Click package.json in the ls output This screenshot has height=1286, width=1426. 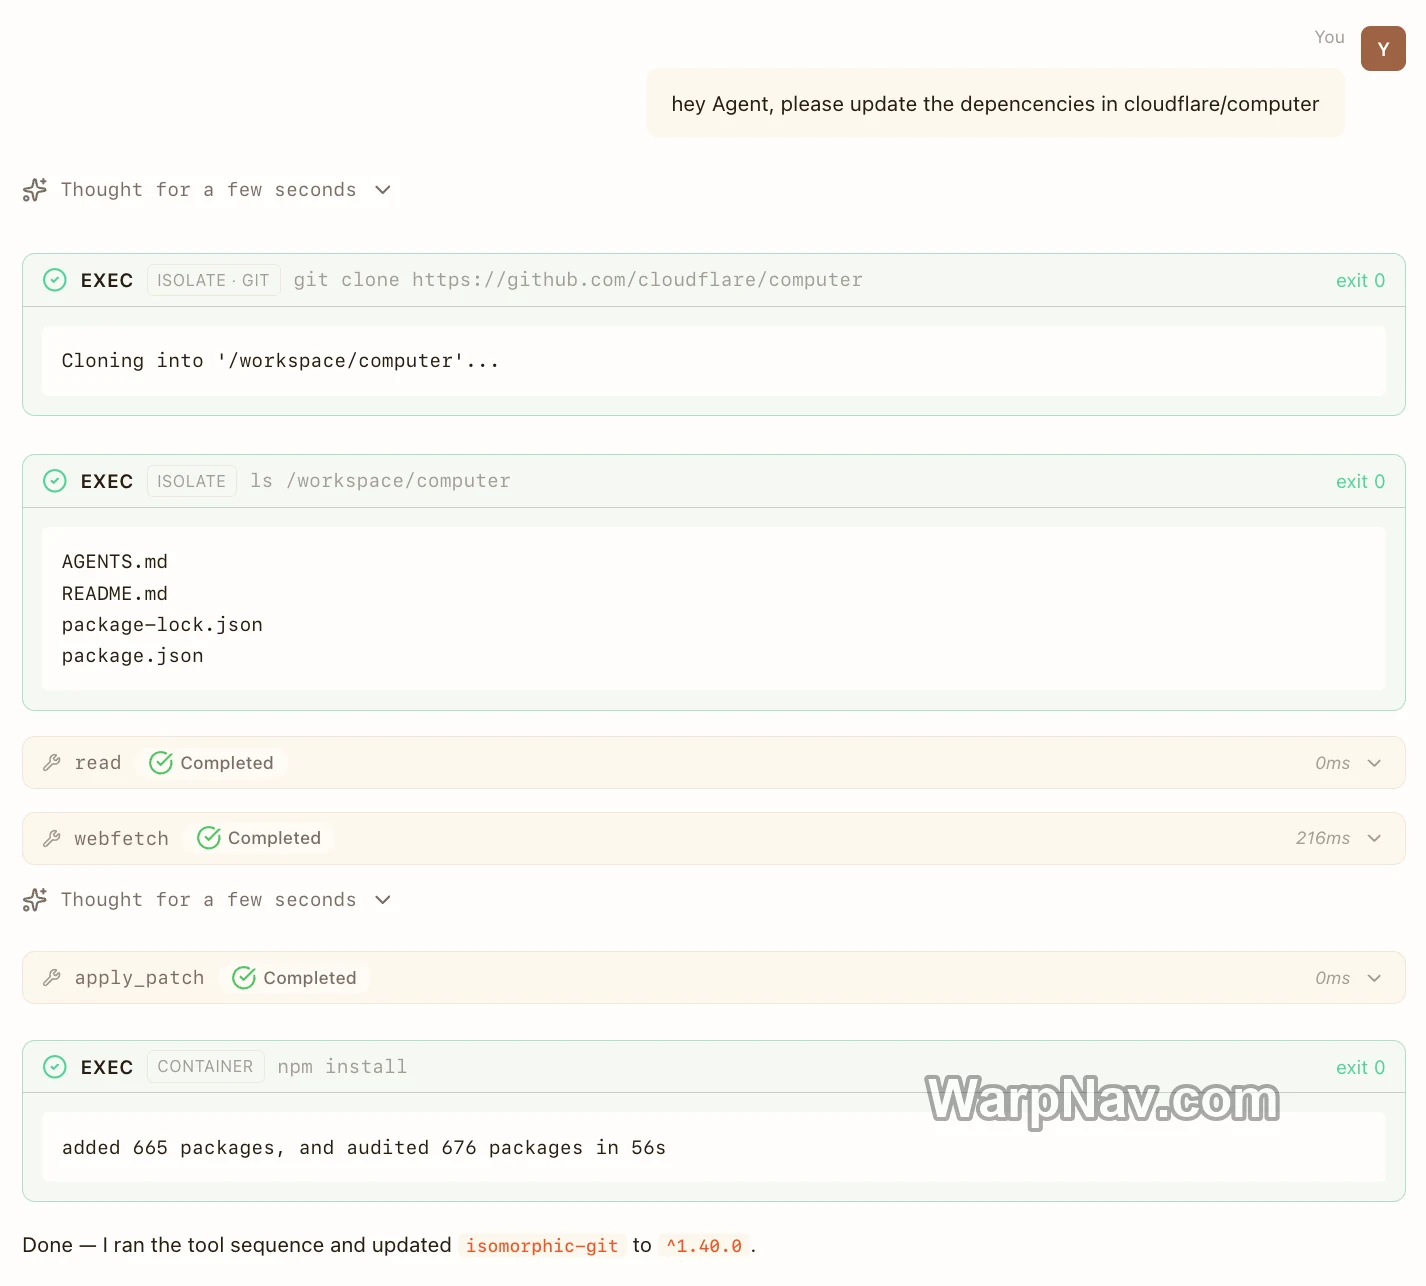pos(132,656)
